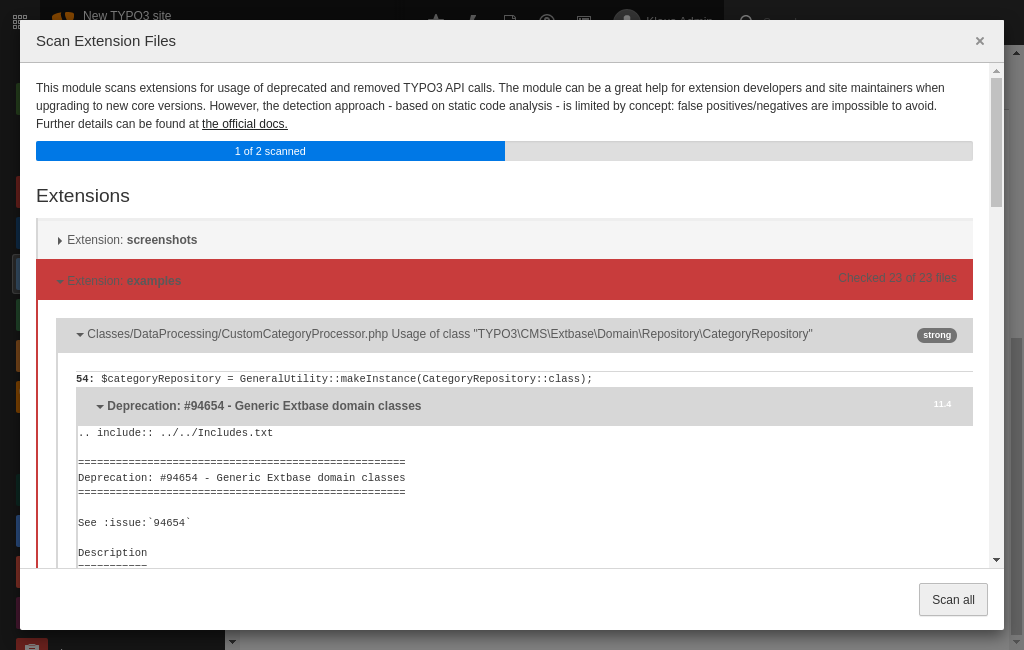Screen dimensions: 1024x650
Task: Close the Scan Extension Files dialog
Action: tap(980, 41)
